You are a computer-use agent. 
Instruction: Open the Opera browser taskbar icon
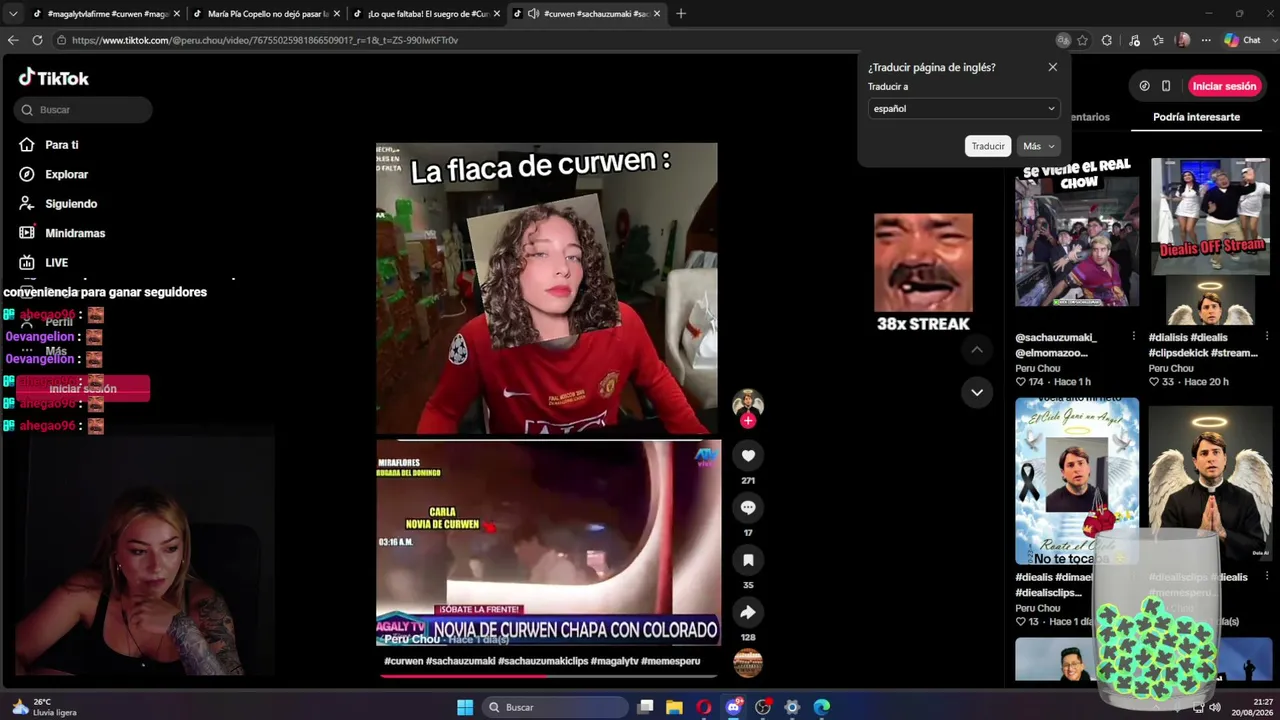704,707
